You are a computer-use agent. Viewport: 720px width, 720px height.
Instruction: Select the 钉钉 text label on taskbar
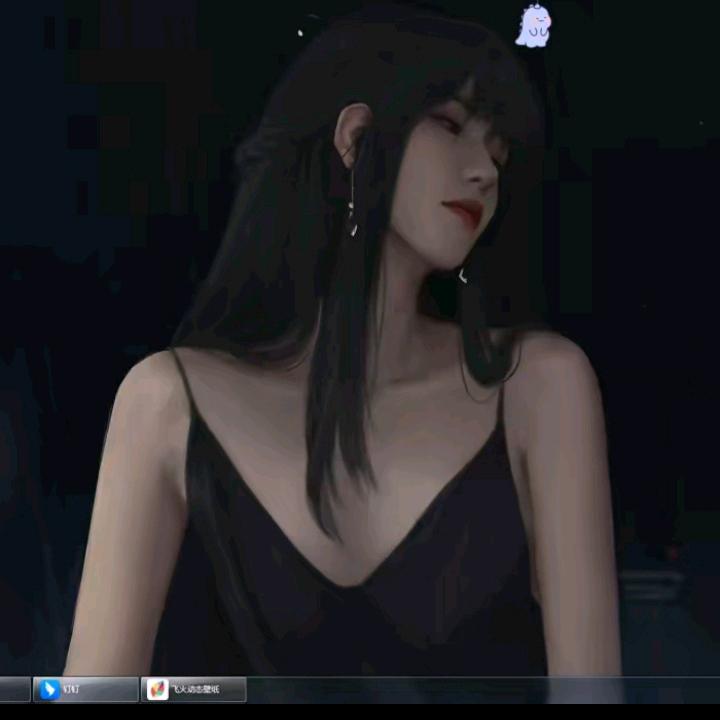[x=71, y=689]
